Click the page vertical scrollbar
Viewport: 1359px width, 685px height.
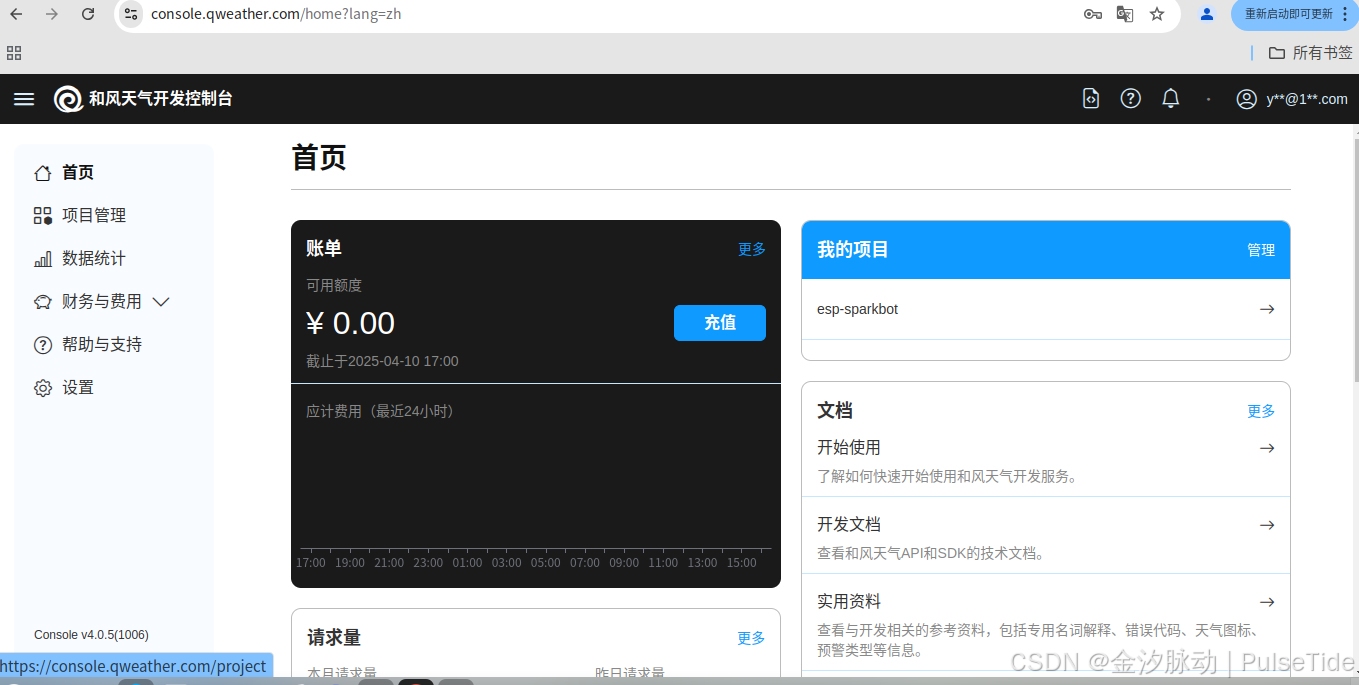click(1356, 260)
